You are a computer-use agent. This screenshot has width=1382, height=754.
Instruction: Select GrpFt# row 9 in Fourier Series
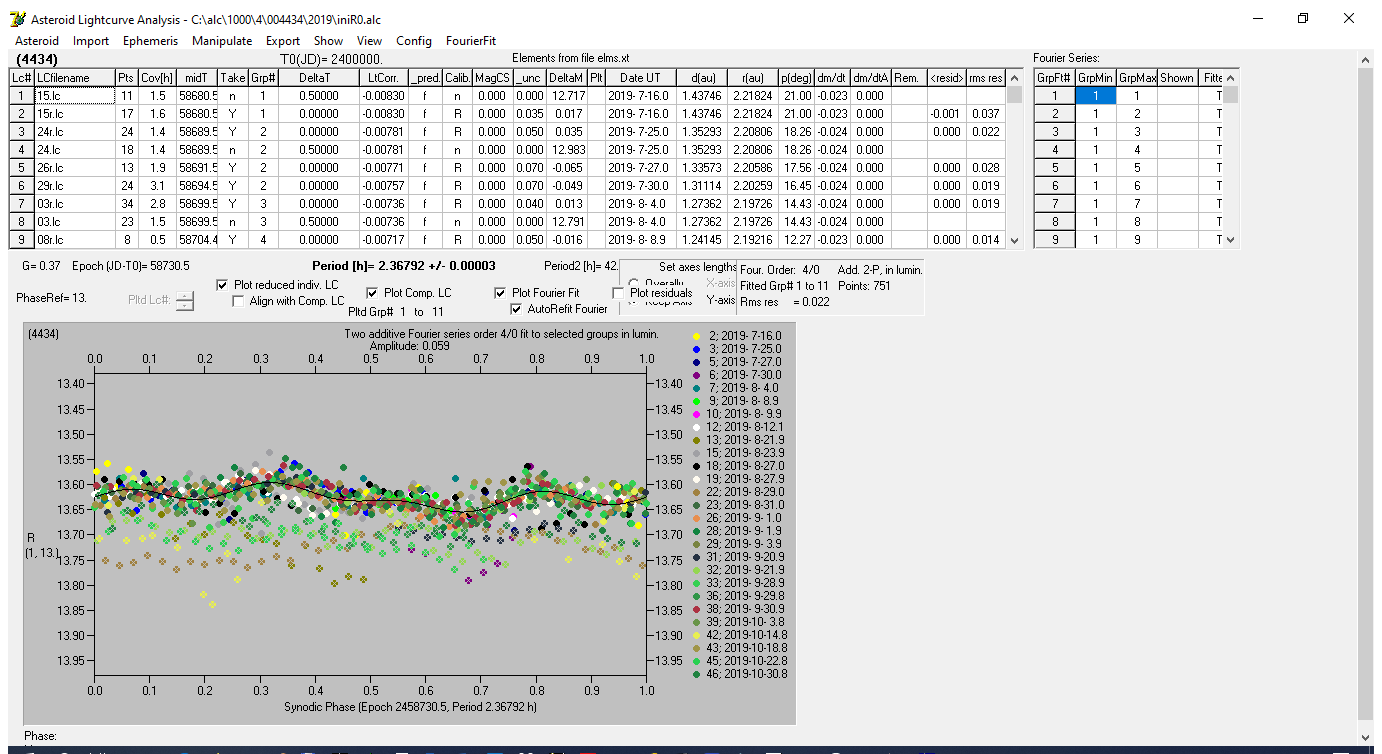[1054, 240]
